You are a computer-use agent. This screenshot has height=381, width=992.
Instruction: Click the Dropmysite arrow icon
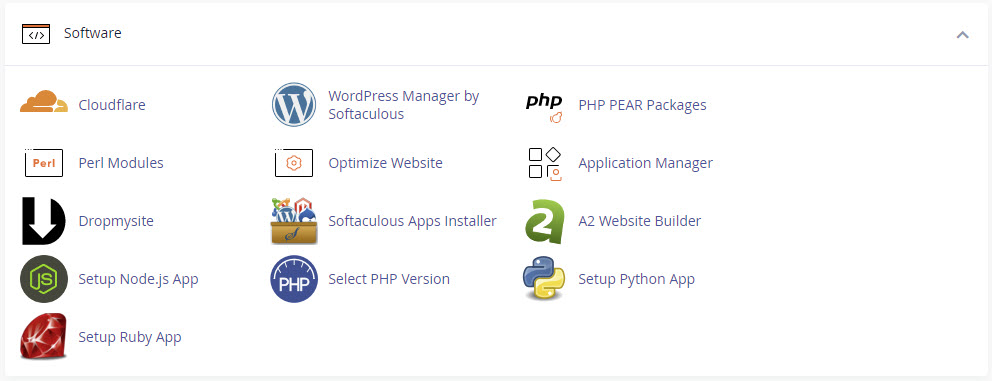pyautogui.click(x=44, y=221)
